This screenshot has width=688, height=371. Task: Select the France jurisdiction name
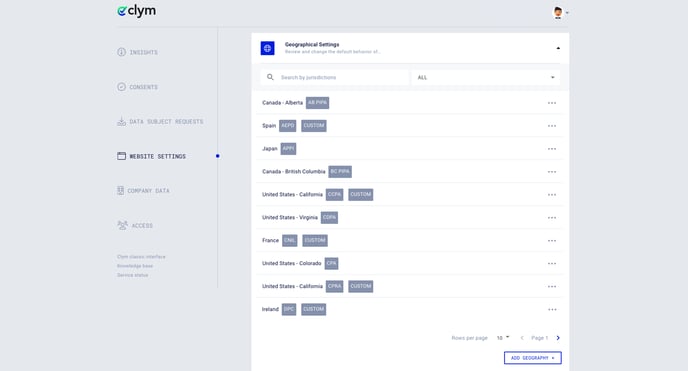270,240
